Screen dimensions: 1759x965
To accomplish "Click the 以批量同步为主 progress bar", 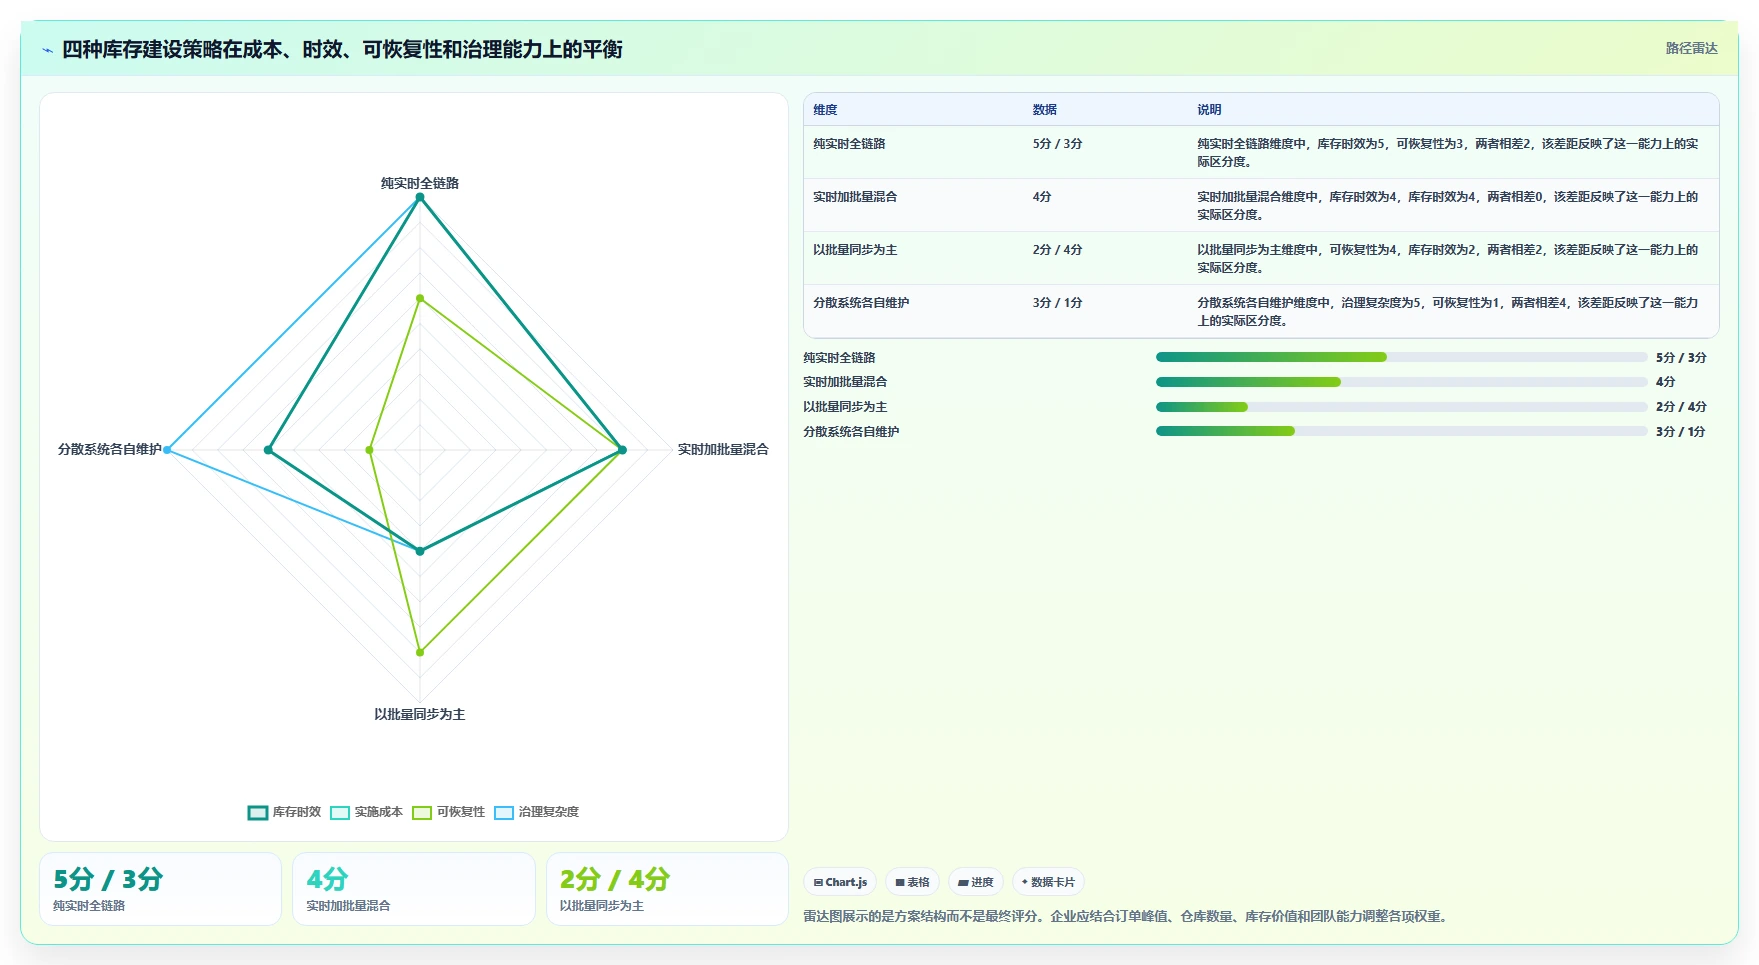I will [1401, 407].
